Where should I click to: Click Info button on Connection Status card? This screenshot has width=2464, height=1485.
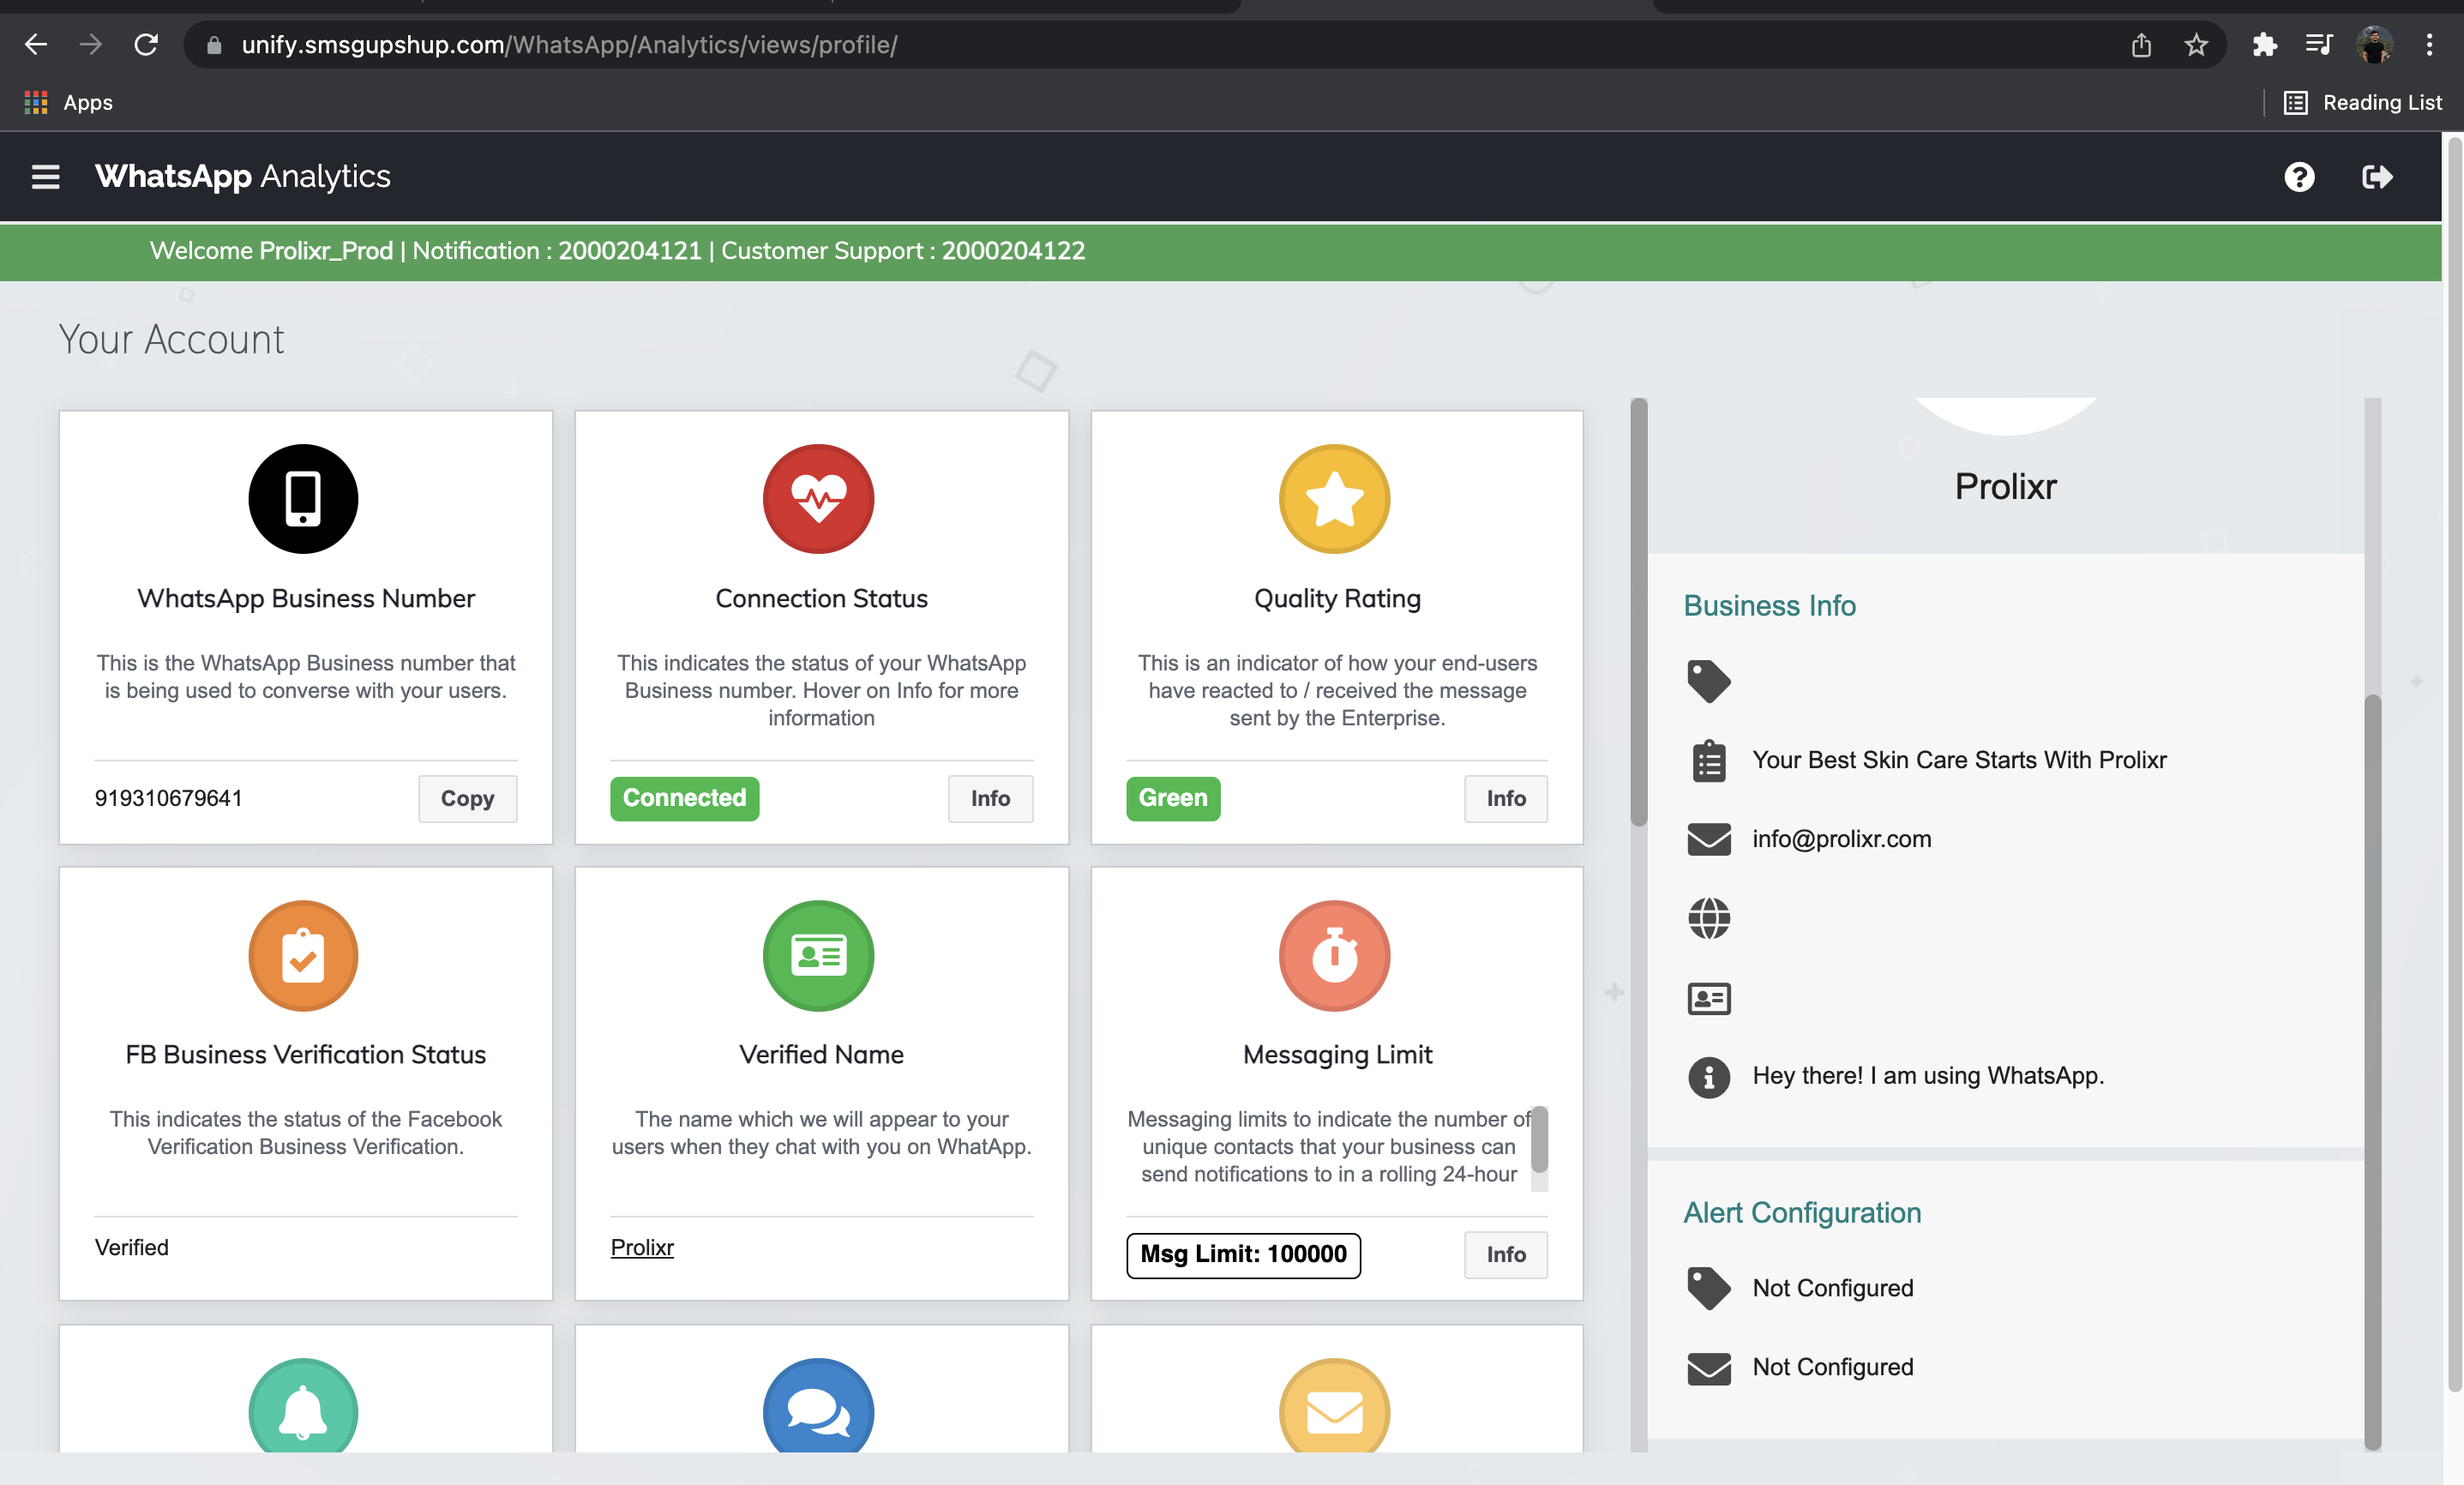pos(990,798)
